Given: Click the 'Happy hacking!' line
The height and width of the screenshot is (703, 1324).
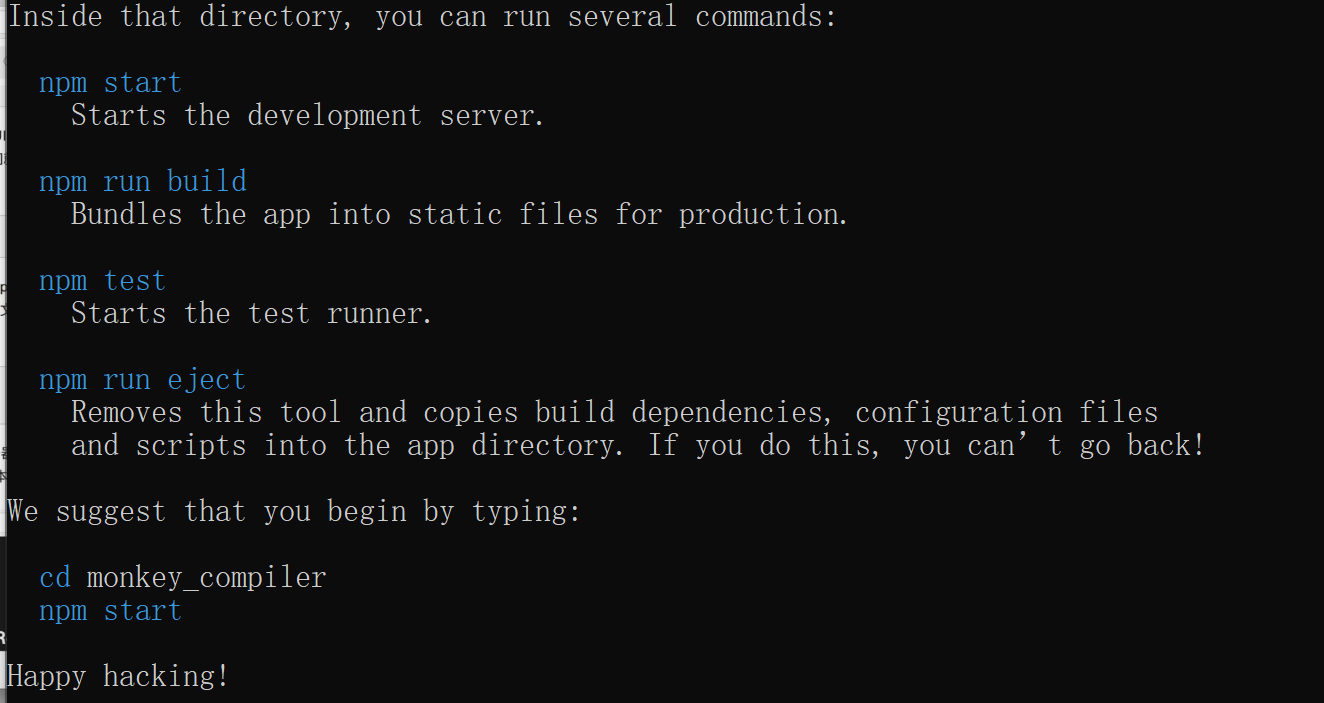Looking at the screenshot, I should [118, 677].
